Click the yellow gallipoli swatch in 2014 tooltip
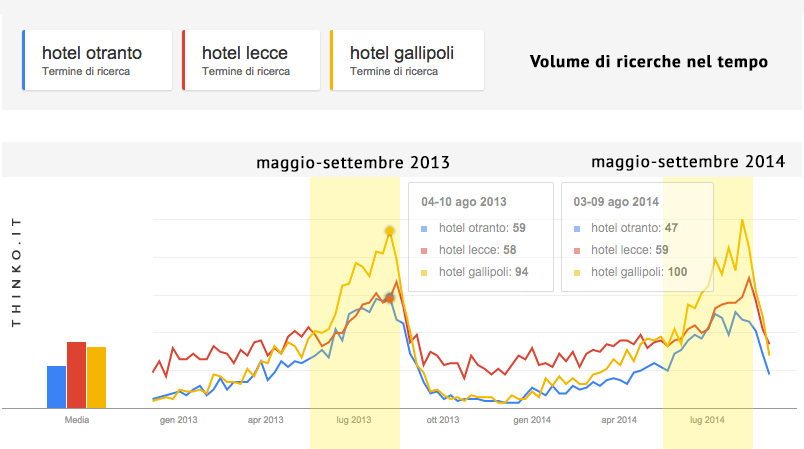804x449 pixels. 577,272
